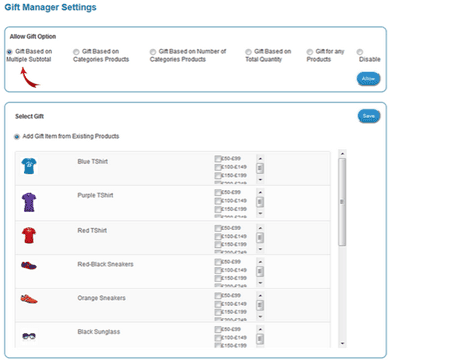Click the product list main scrollbar thumb
Image resolution: width=470 pixels, height=360 pixels.
tap(342, 202)
